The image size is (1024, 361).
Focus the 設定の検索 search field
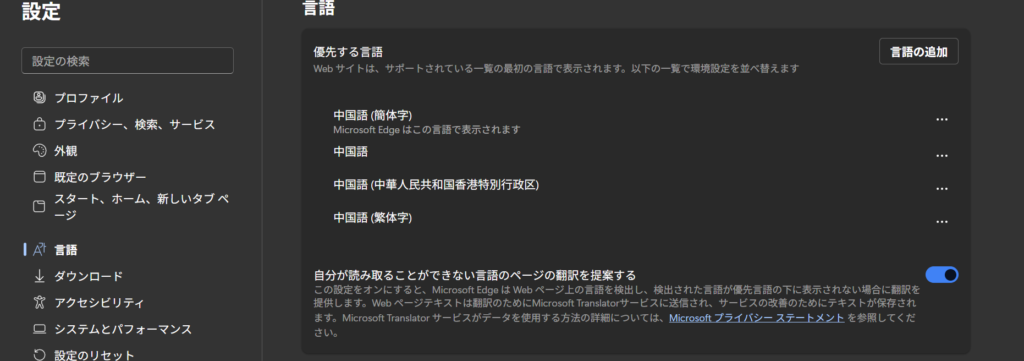click(x=127, y=61)
